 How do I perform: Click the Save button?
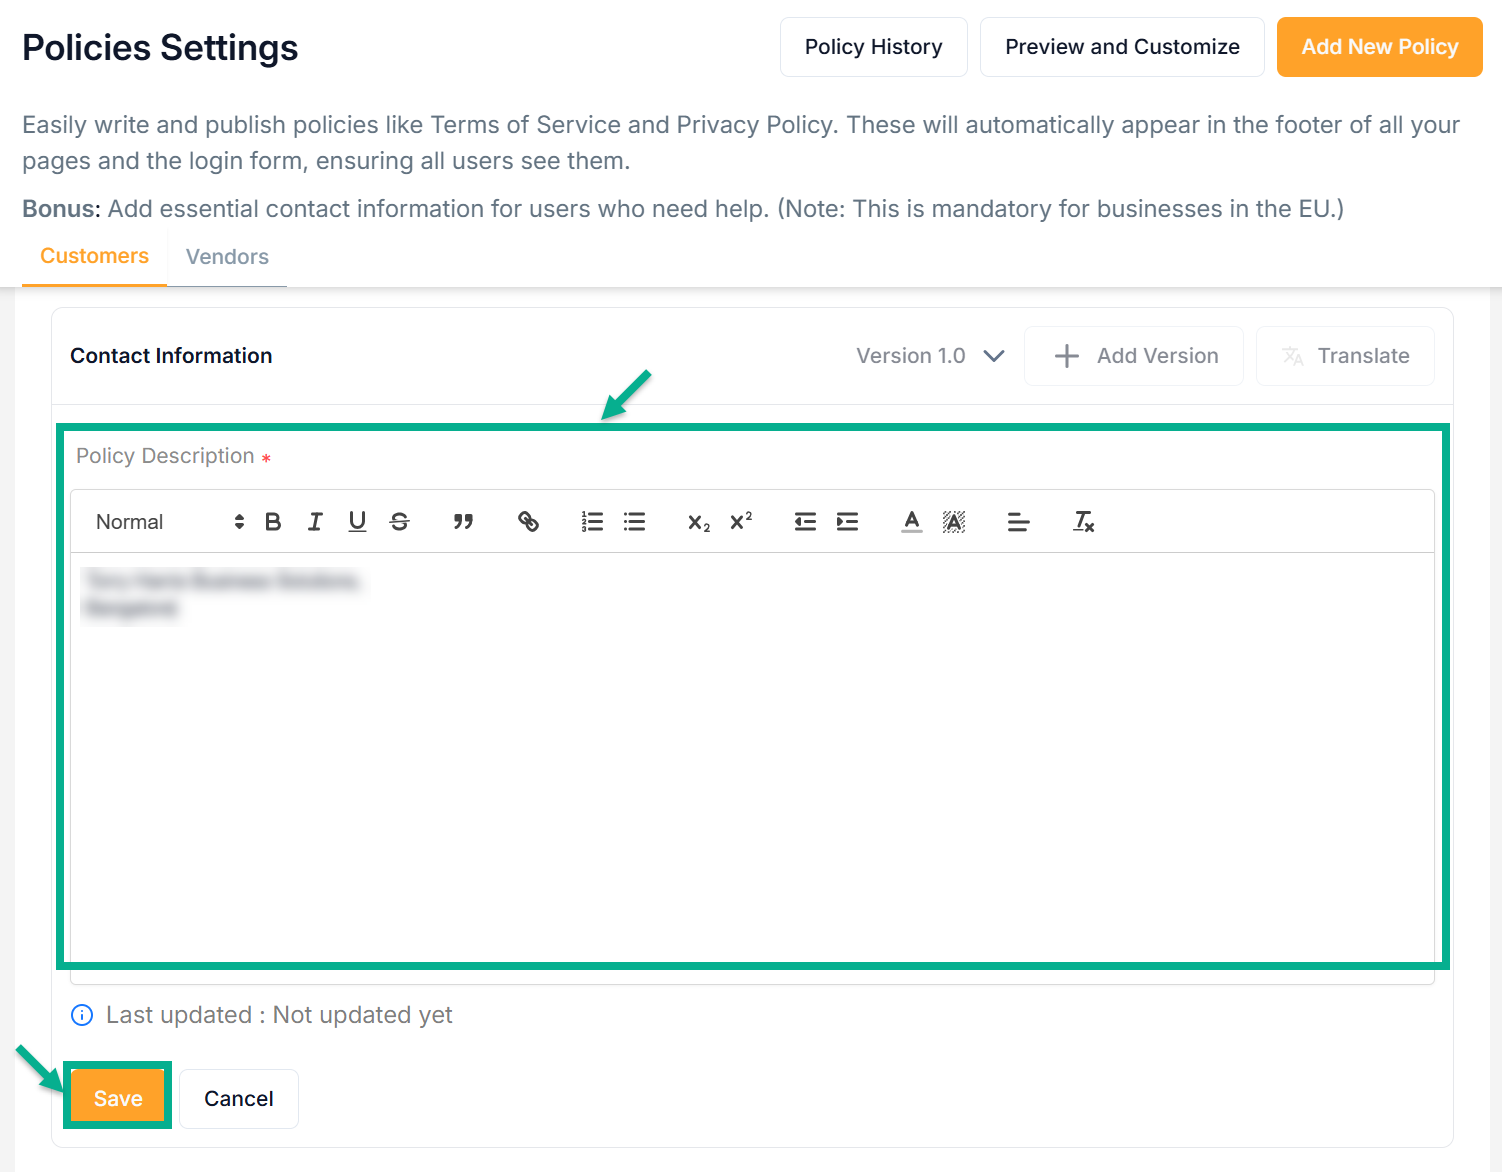pyautogui.click(x=118, y=1098)
